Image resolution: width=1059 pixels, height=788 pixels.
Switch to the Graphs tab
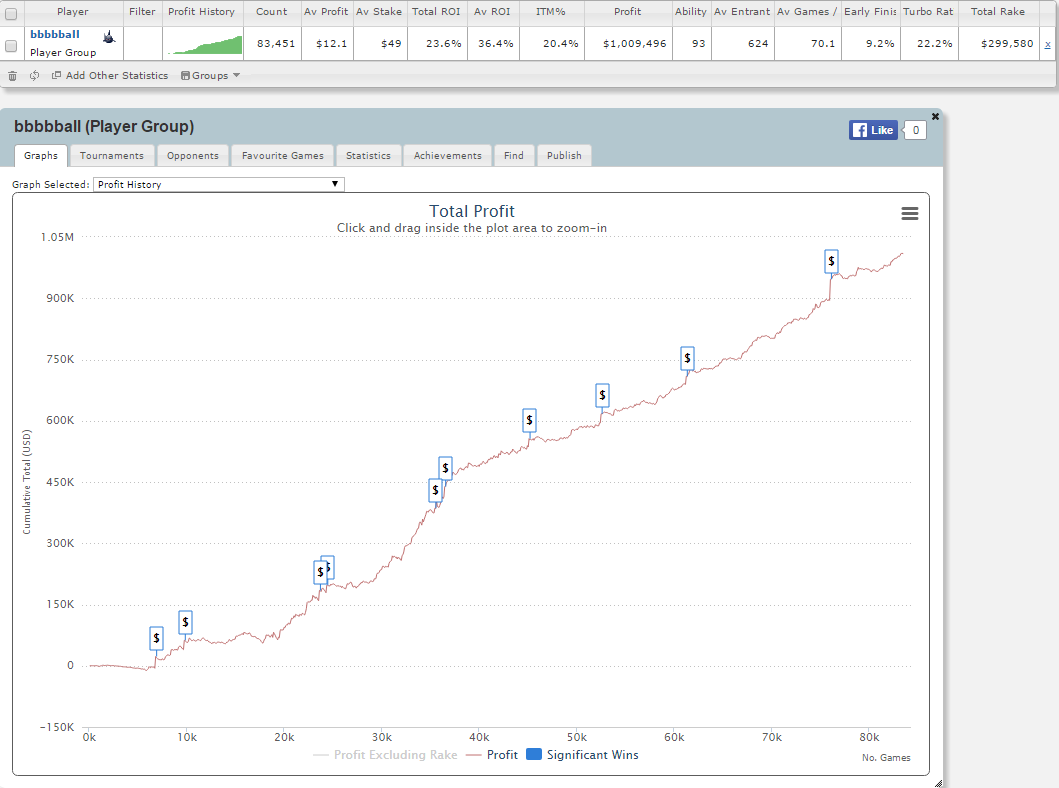(41, 155)
